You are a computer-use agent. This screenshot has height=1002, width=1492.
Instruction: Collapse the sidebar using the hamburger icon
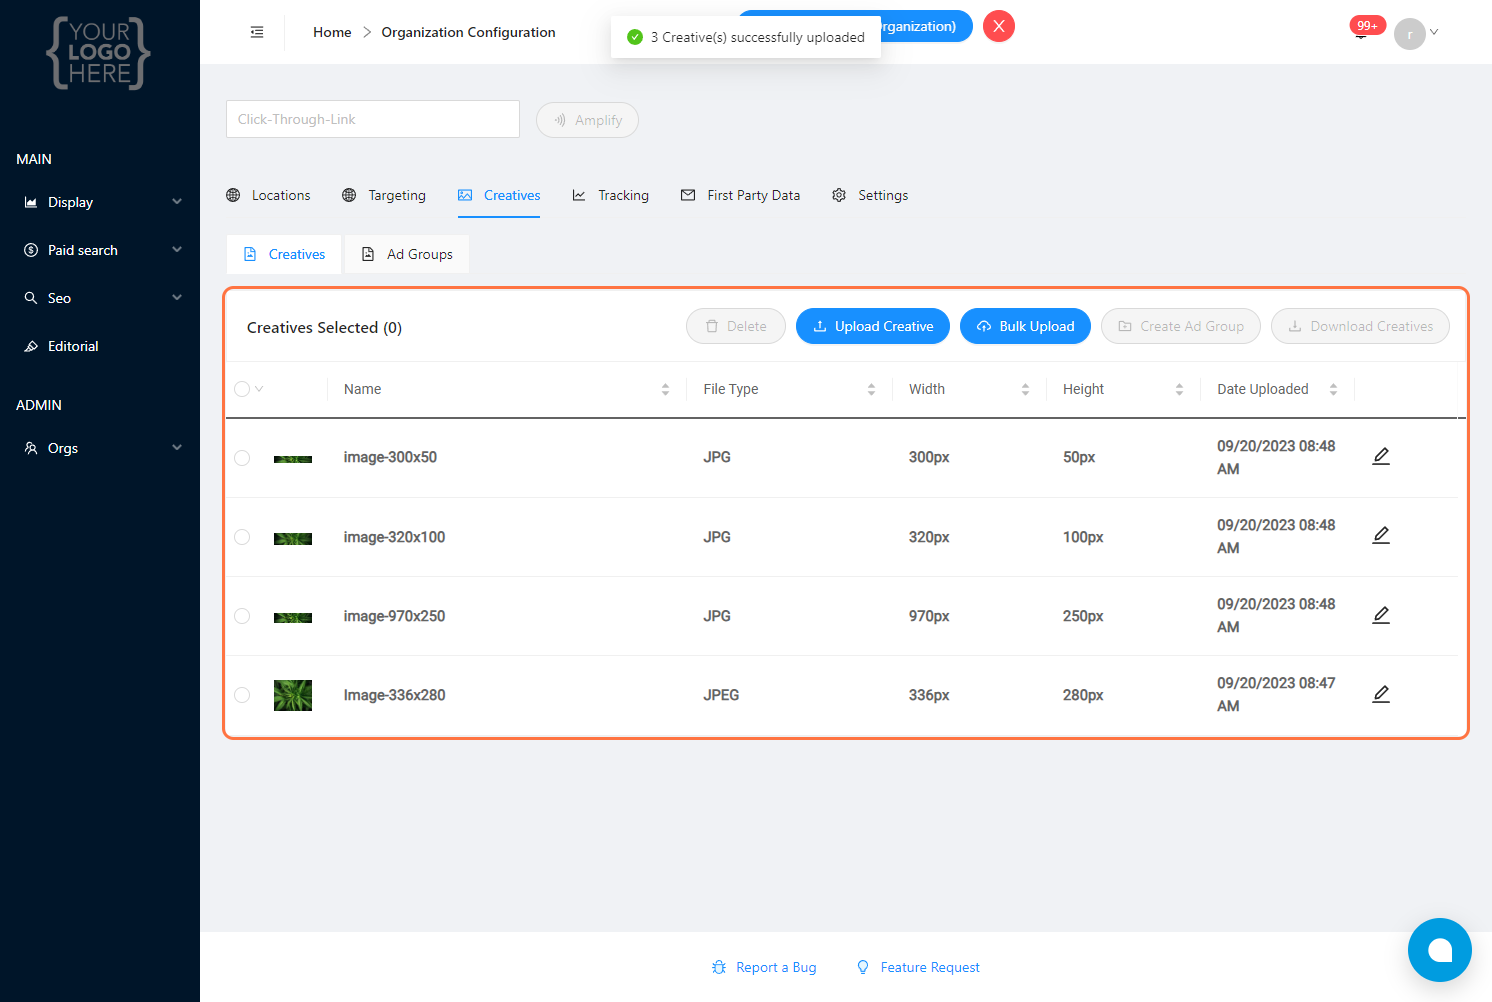[x=257, y=32]
